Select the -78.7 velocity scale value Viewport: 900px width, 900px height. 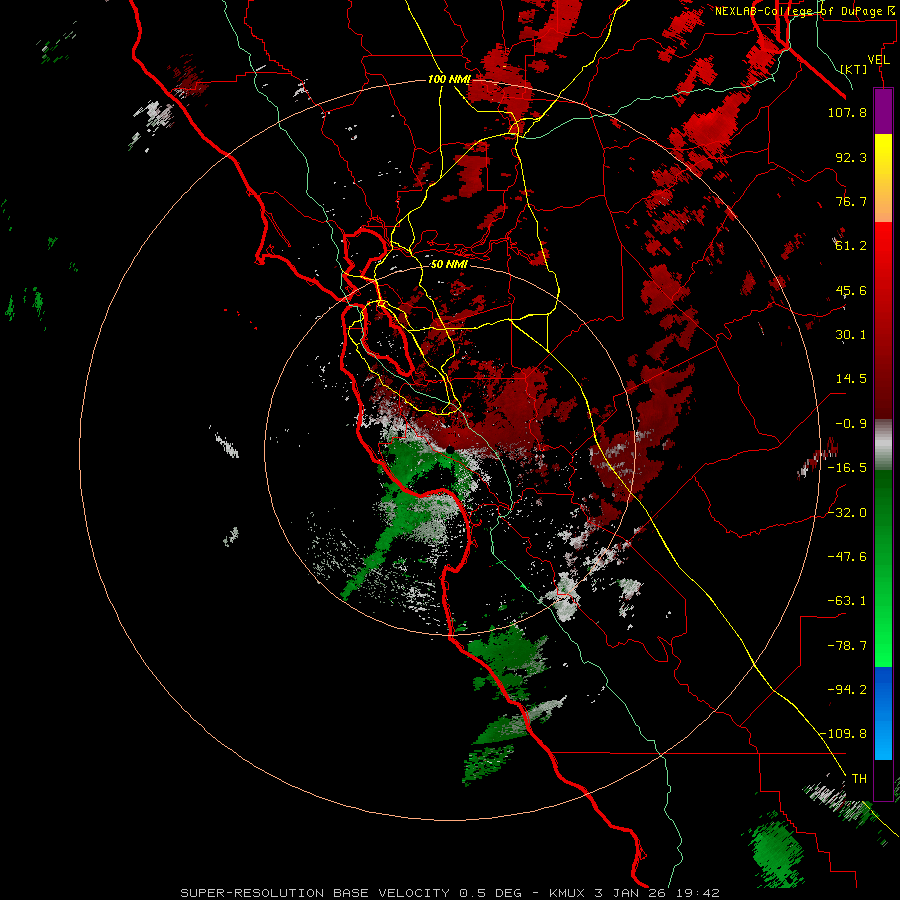[x=847, y=646]
